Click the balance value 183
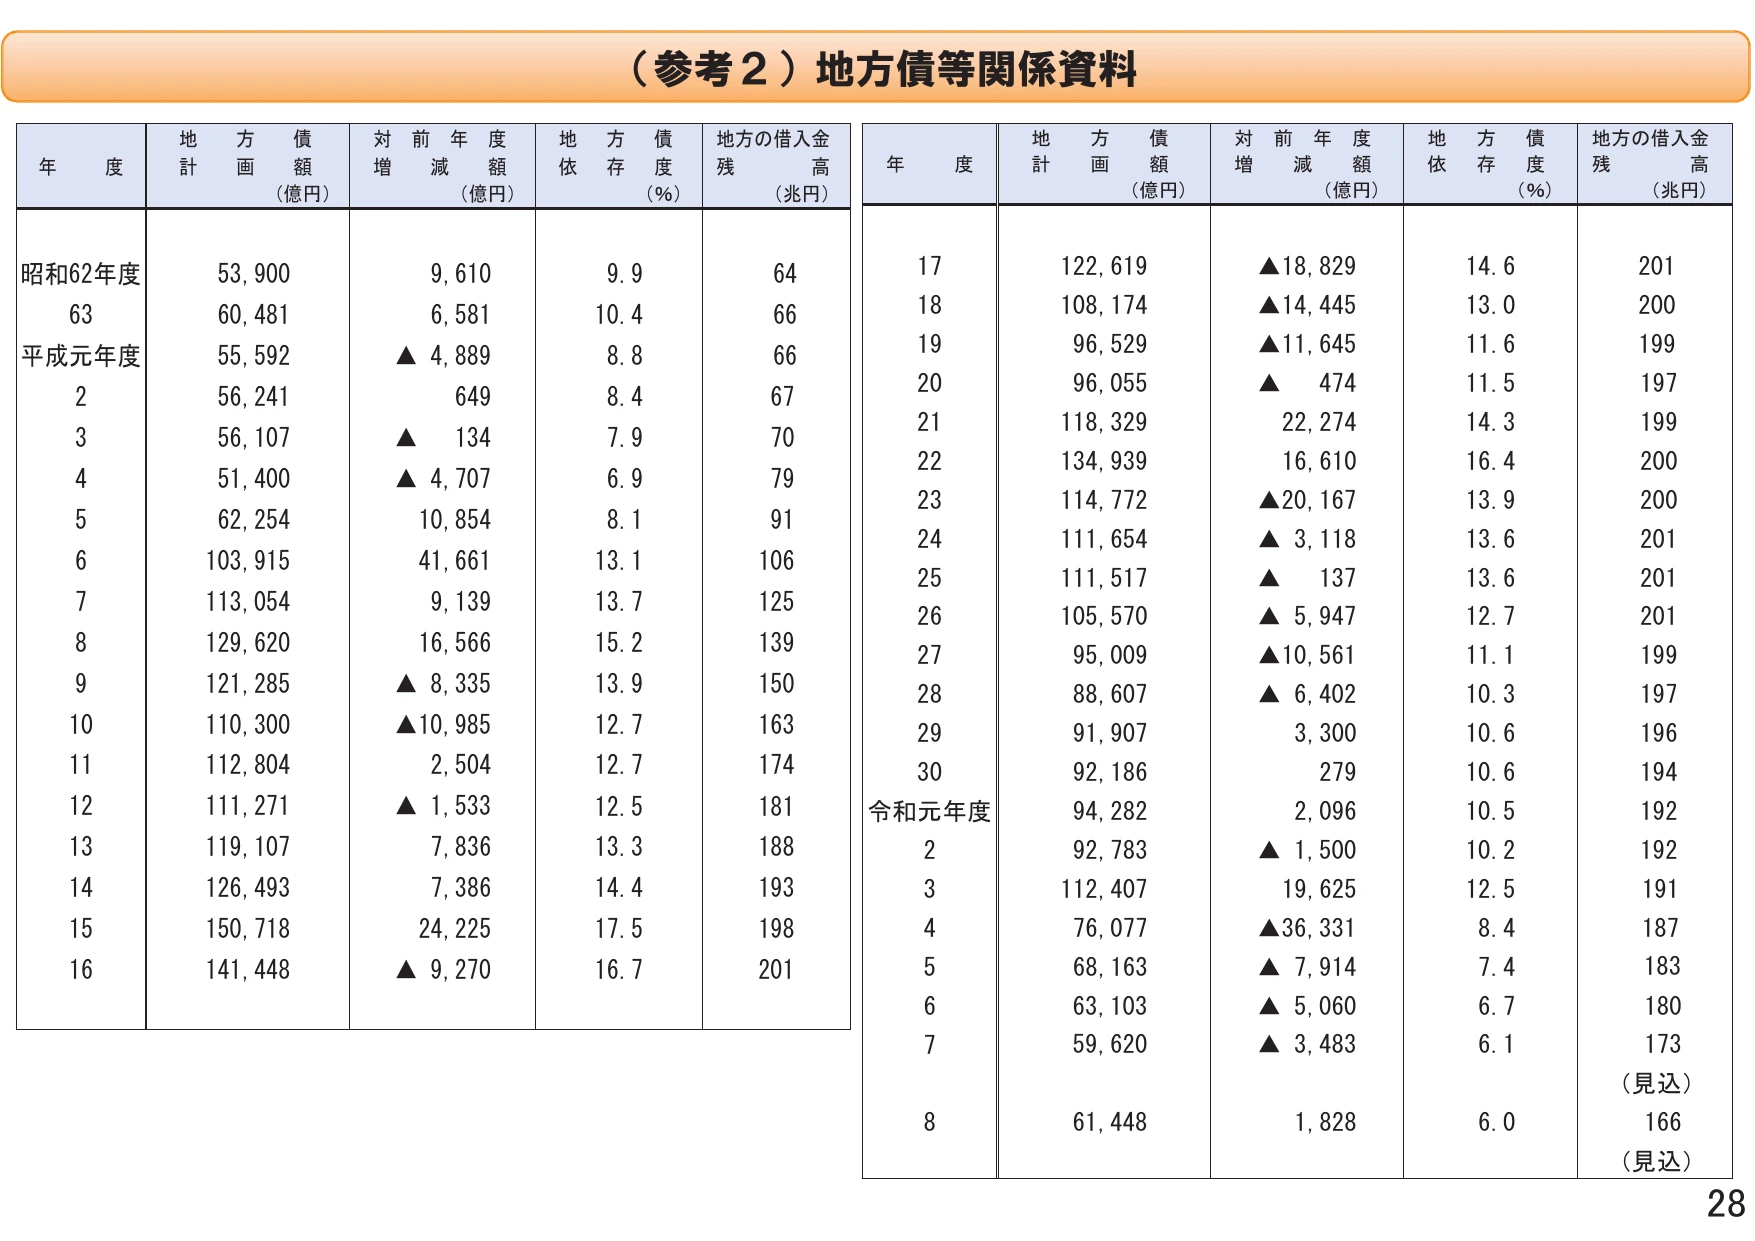1755x1241 pixels. 1663,966
